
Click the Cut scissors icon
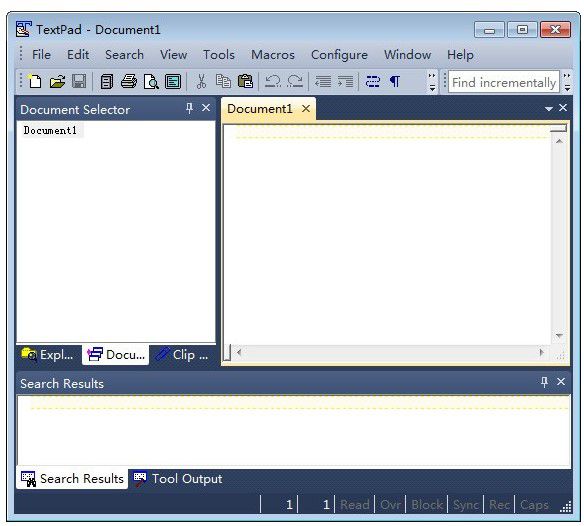tap(201, 81)
